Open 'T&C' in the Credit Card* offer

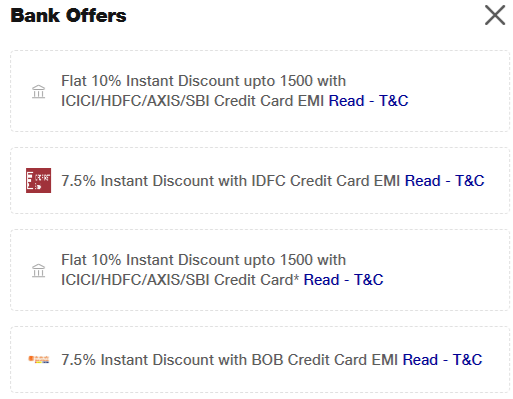368,280
